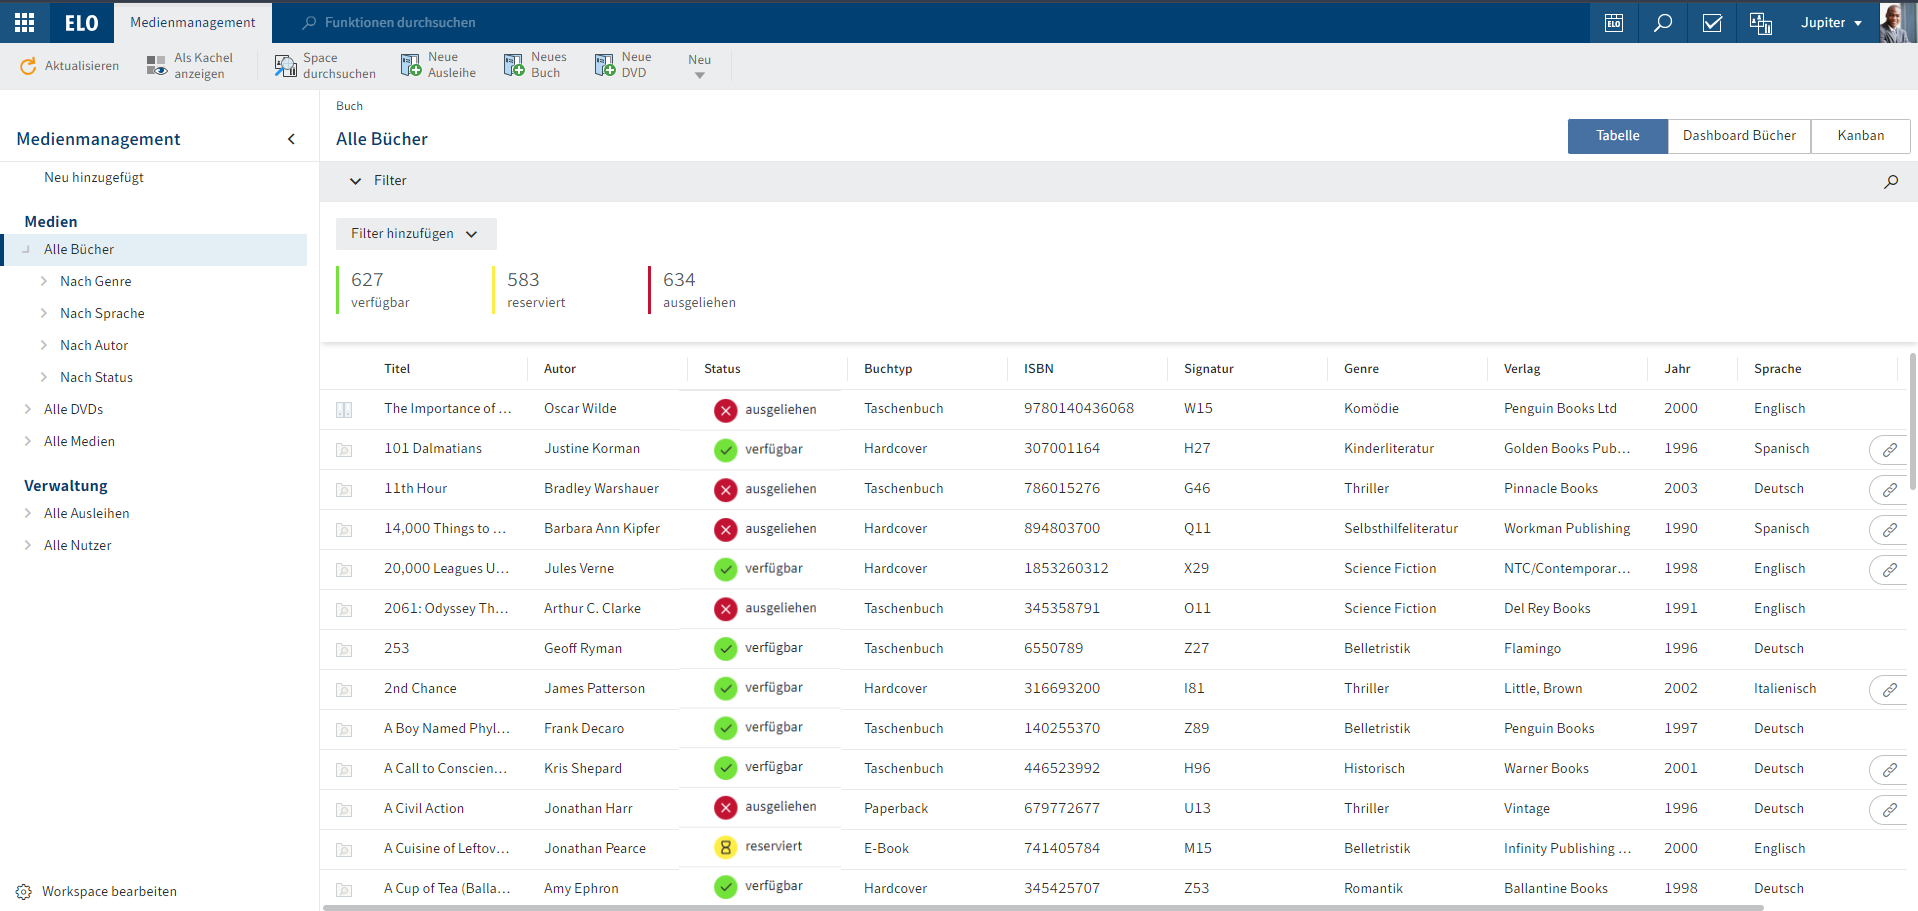Click link icon for A Civil Action
Image resolution: width=1918 pixels, height=911 pixels.
click(x=1889, y=810)
